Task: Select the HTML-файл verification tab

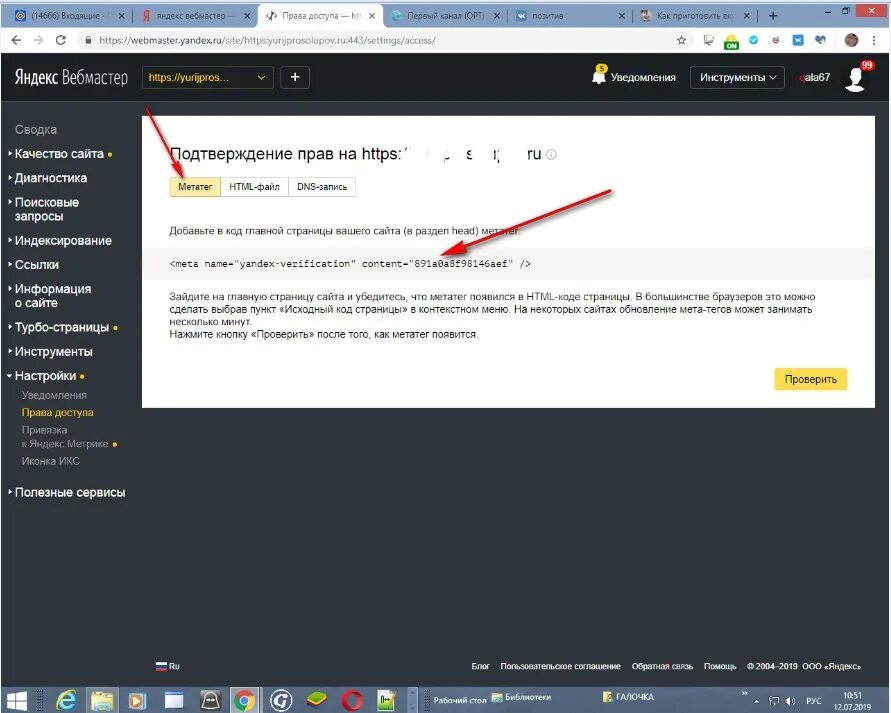Action: click(x=254, y=187)
